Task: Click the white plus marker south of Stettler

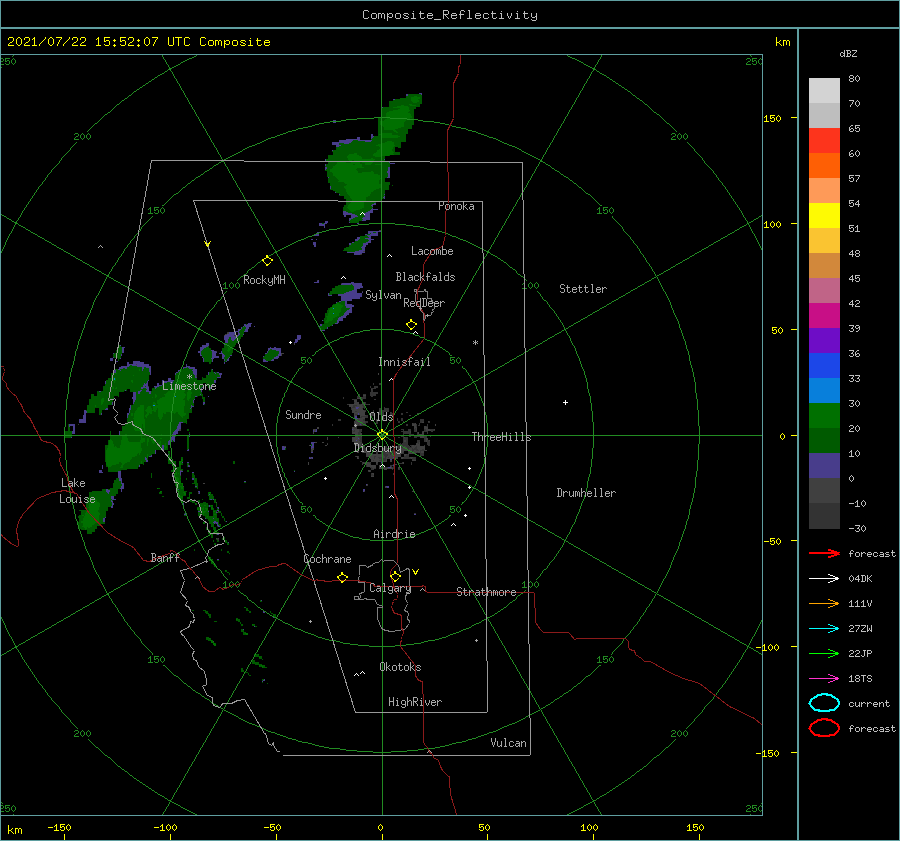Action: pos(565,402)
